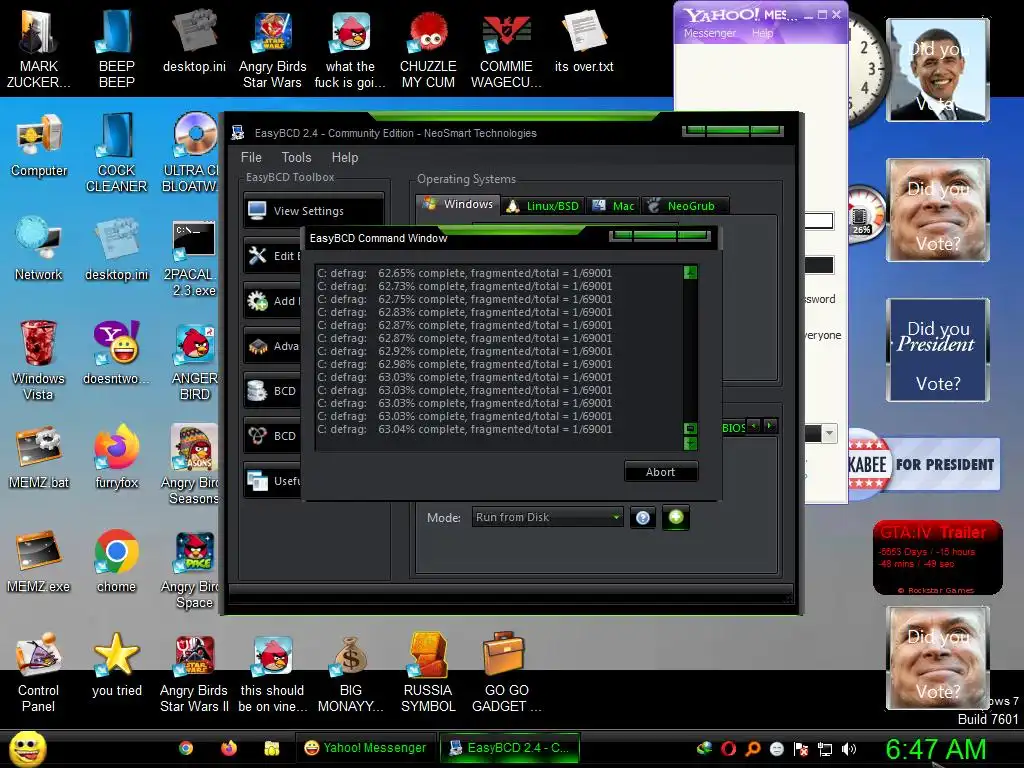Open the MEMZ.exe file icon

(x=39, y=562)
